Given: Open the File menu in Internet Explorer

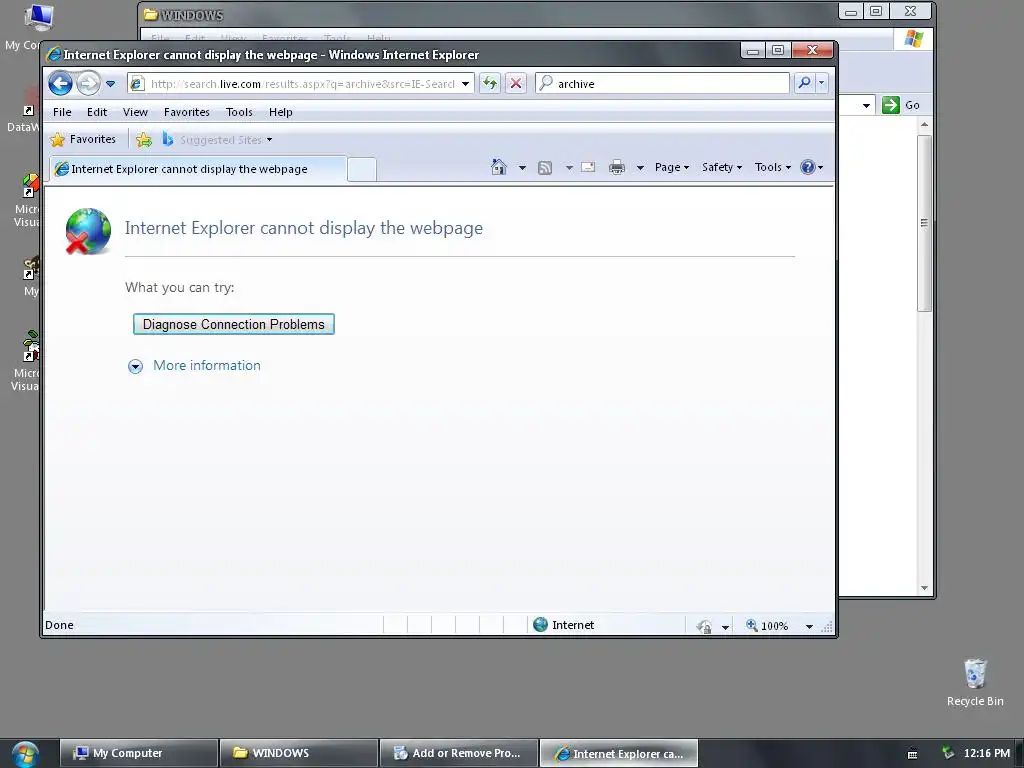Looking at the screenshot, I should [x=62, y=112].
